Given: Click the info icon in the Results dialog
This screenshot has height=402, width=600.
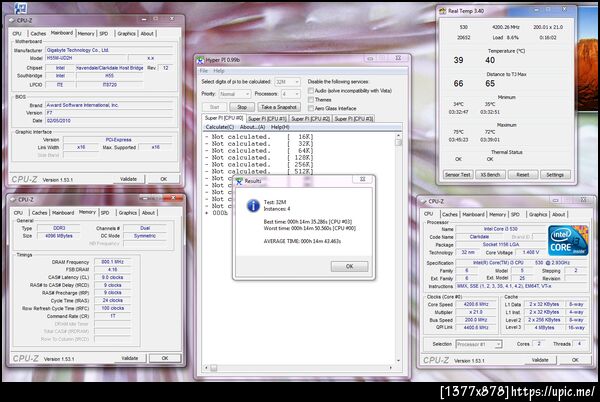Looking at the screenshot, I should click(x=253, y=205).
